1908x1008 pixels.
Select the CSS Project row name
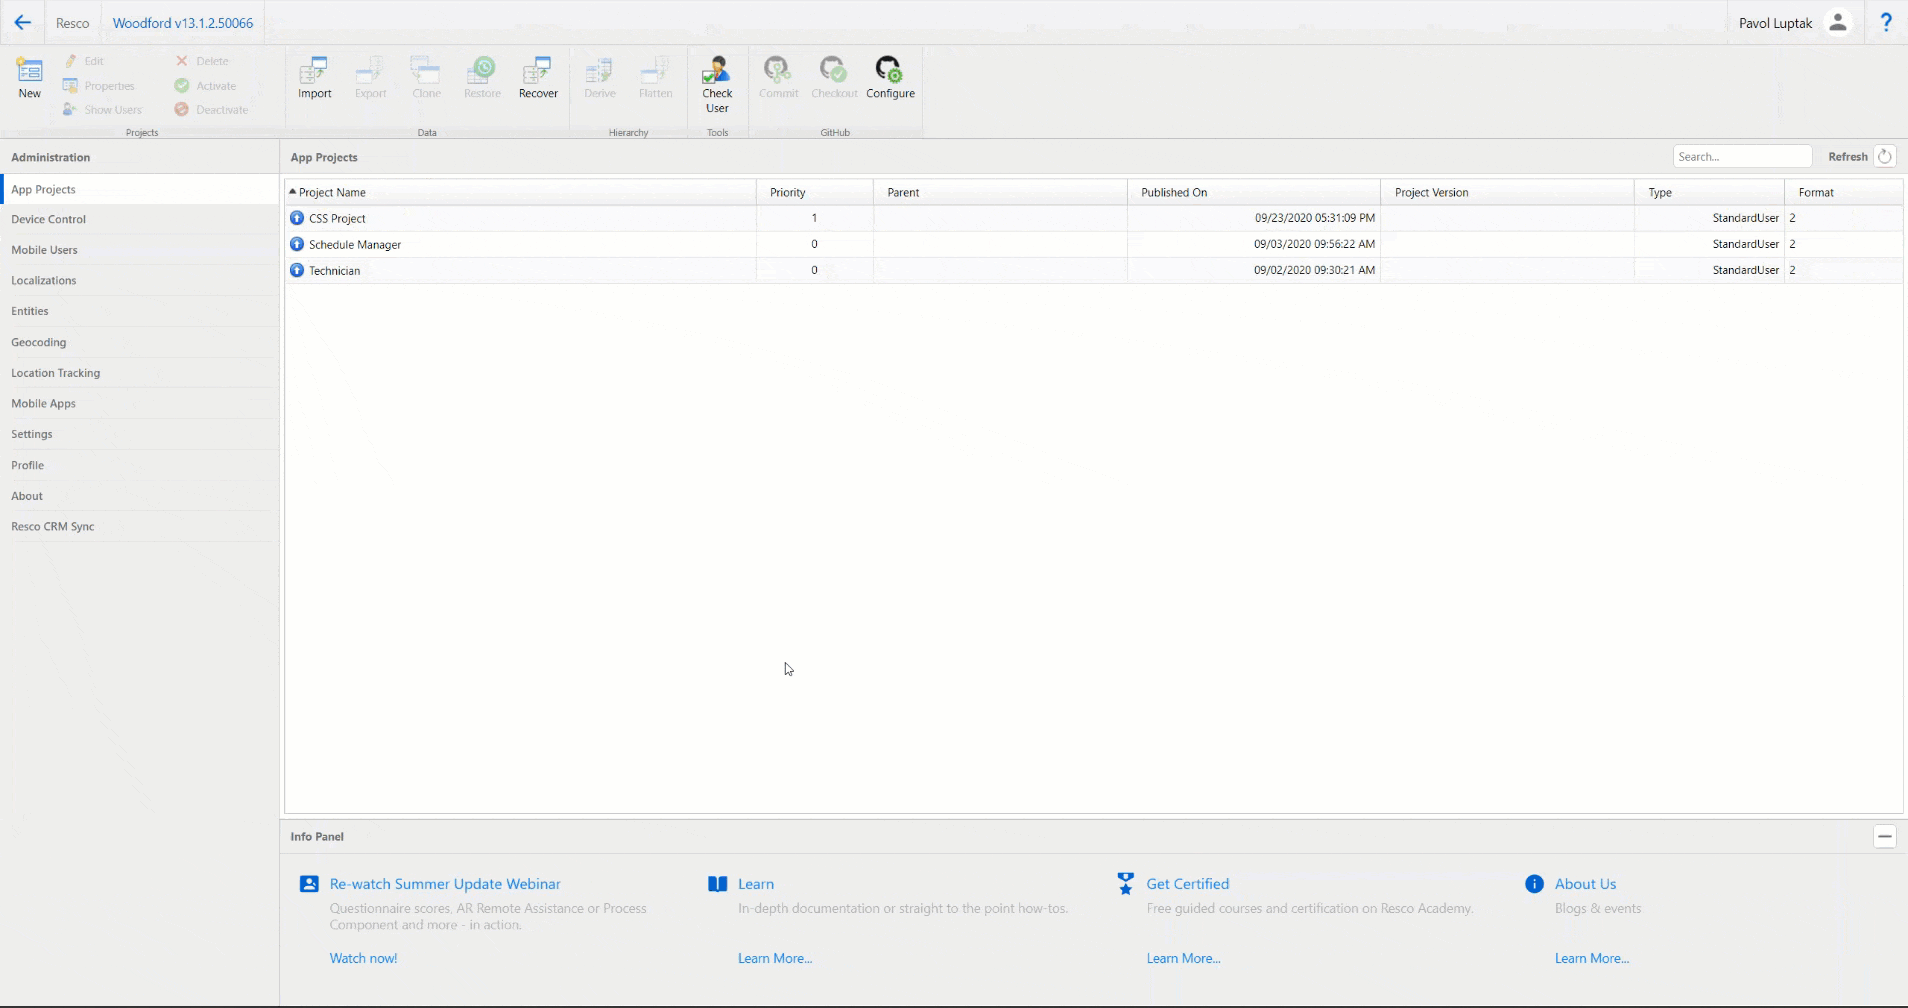click(337, 218)
